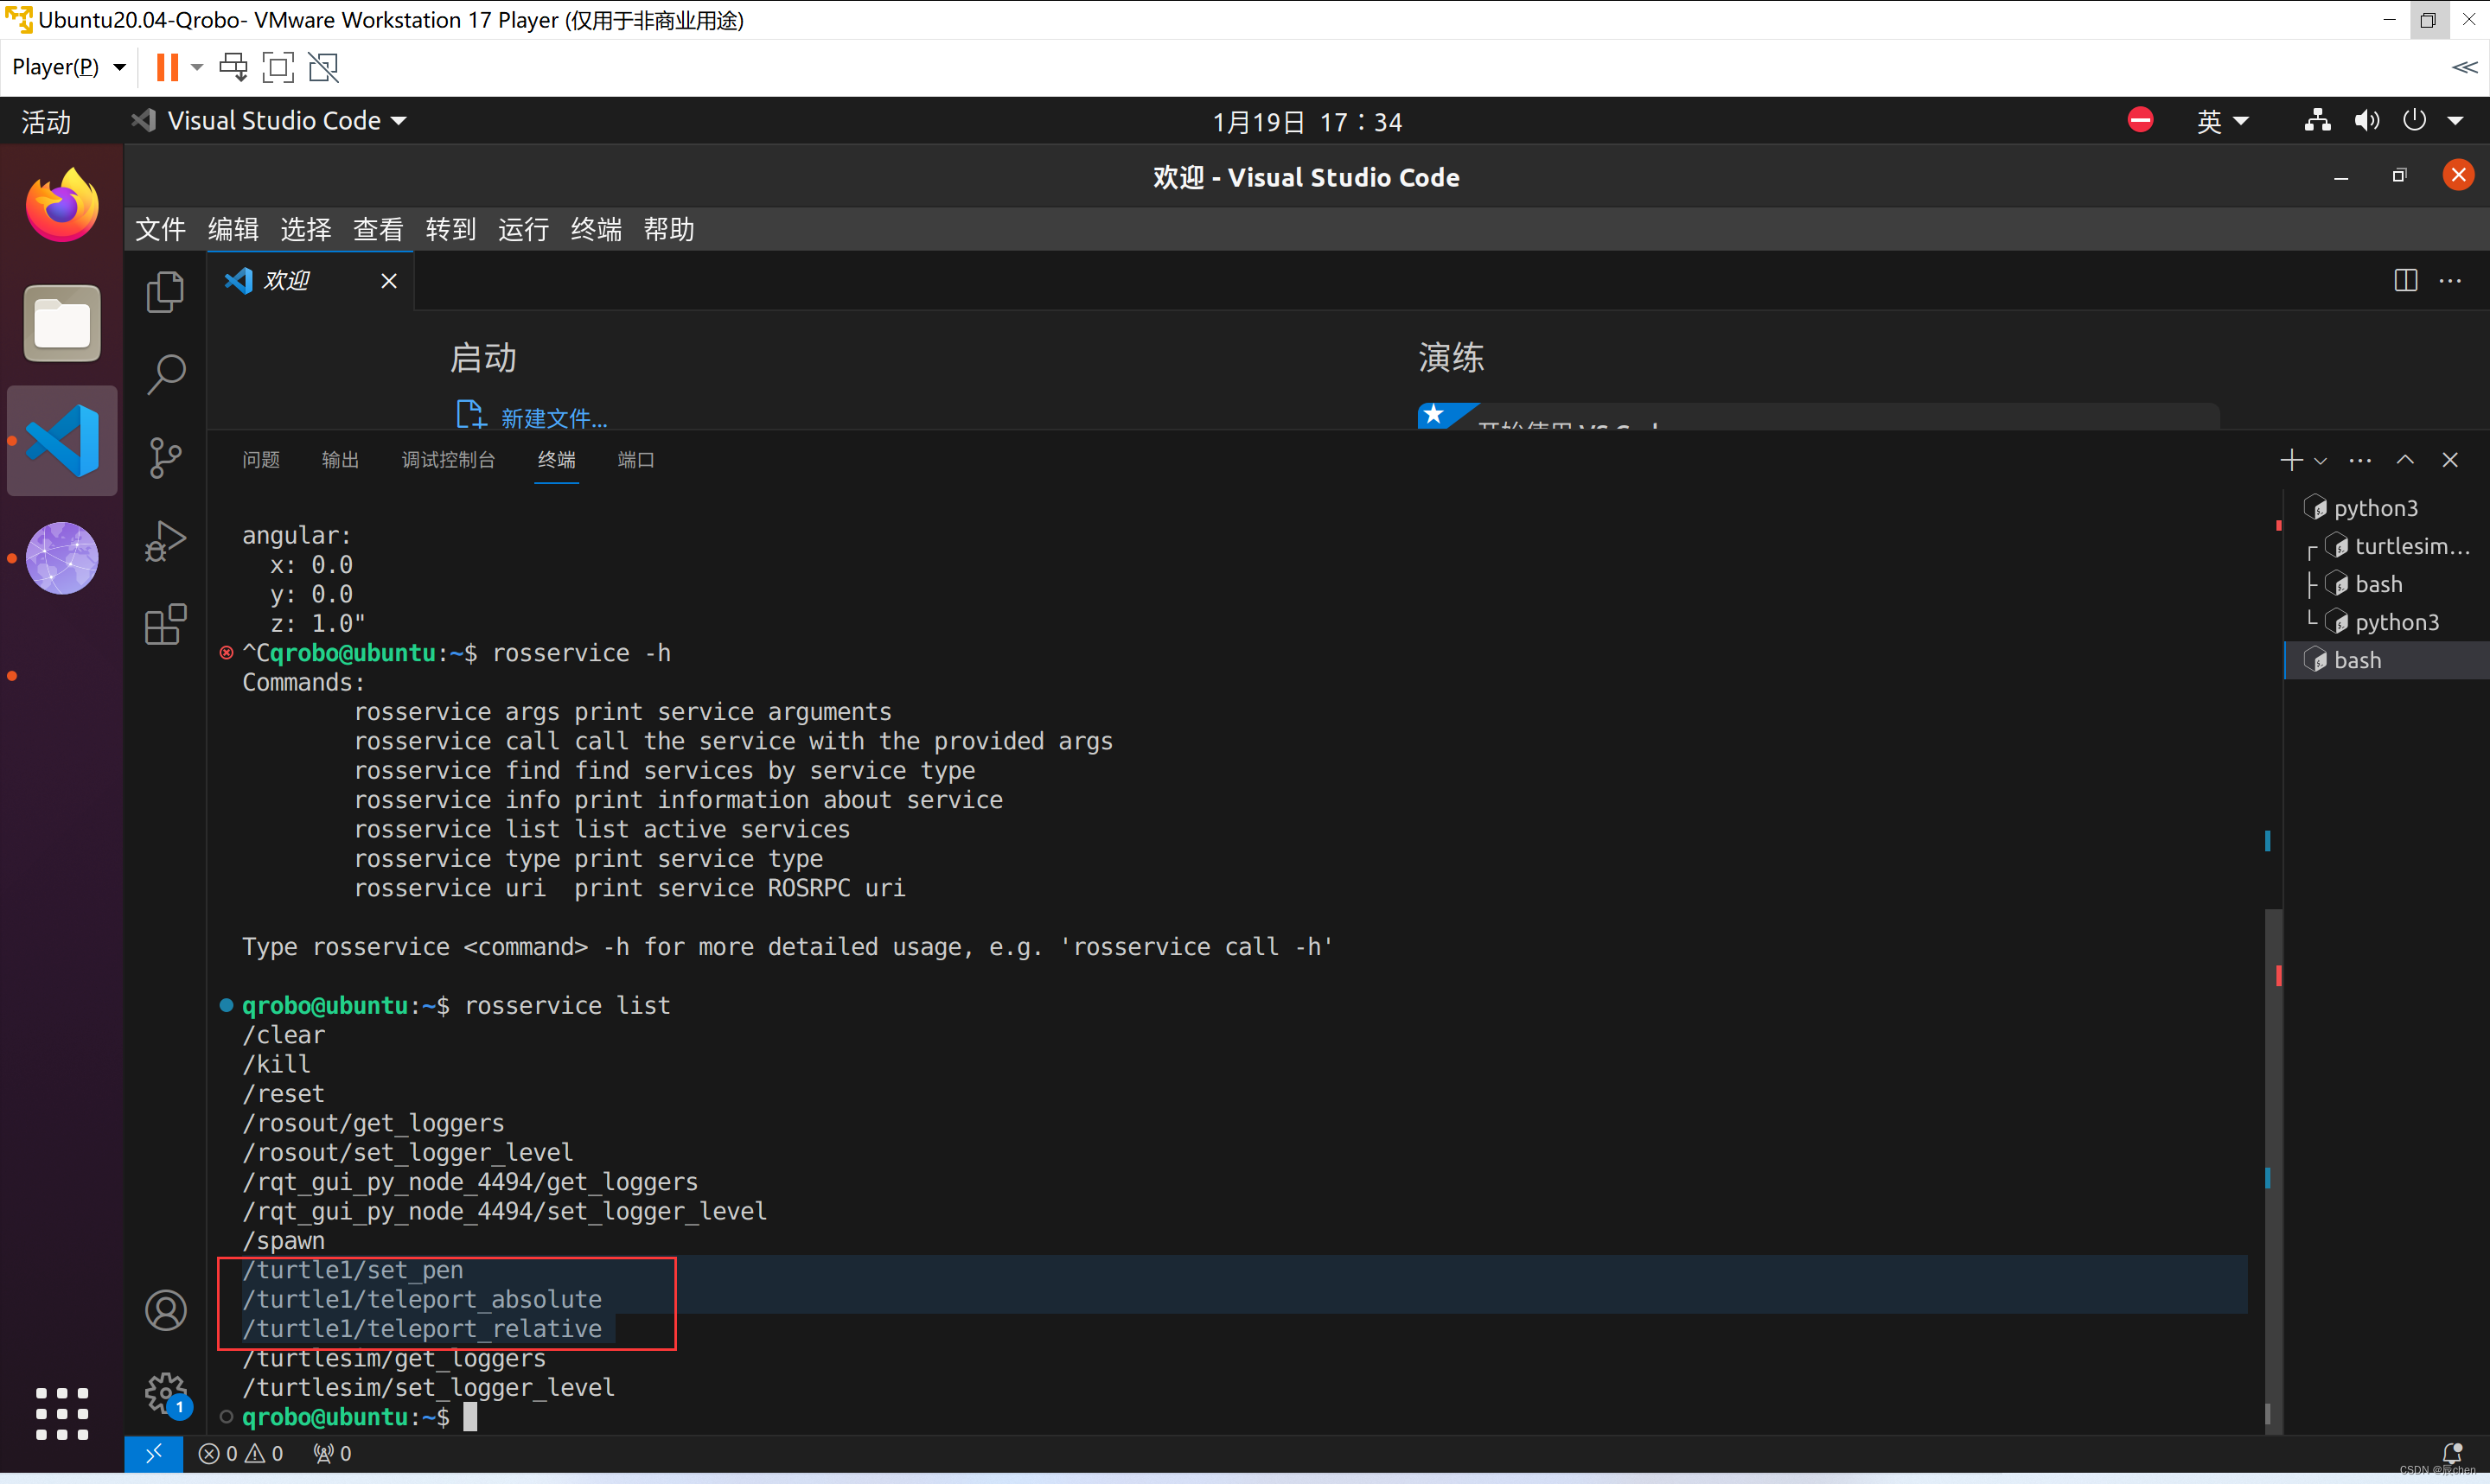The height and width of the screenshot is (1484, 2490).
Task: Open the Search view in activity bar
Action: (166, 375)
